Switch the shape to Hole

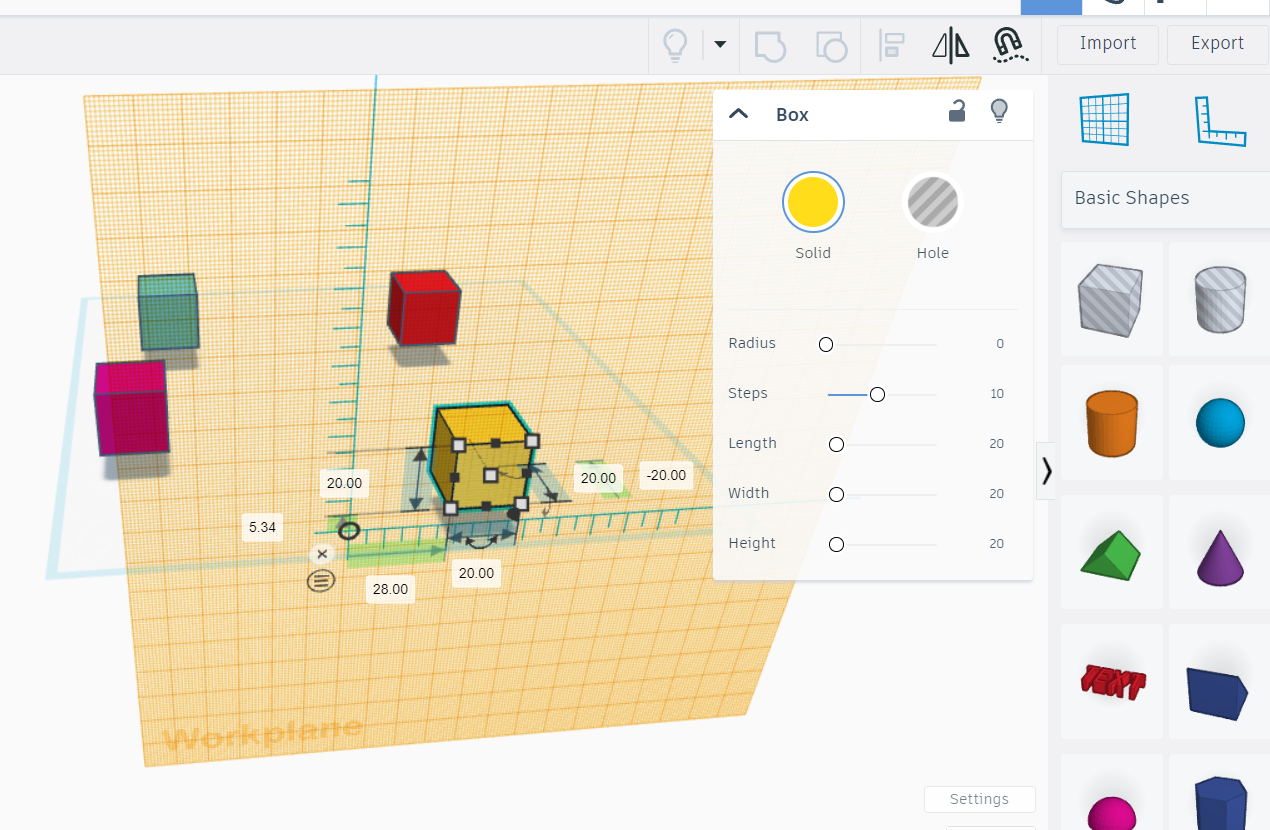tap(933, 202)
